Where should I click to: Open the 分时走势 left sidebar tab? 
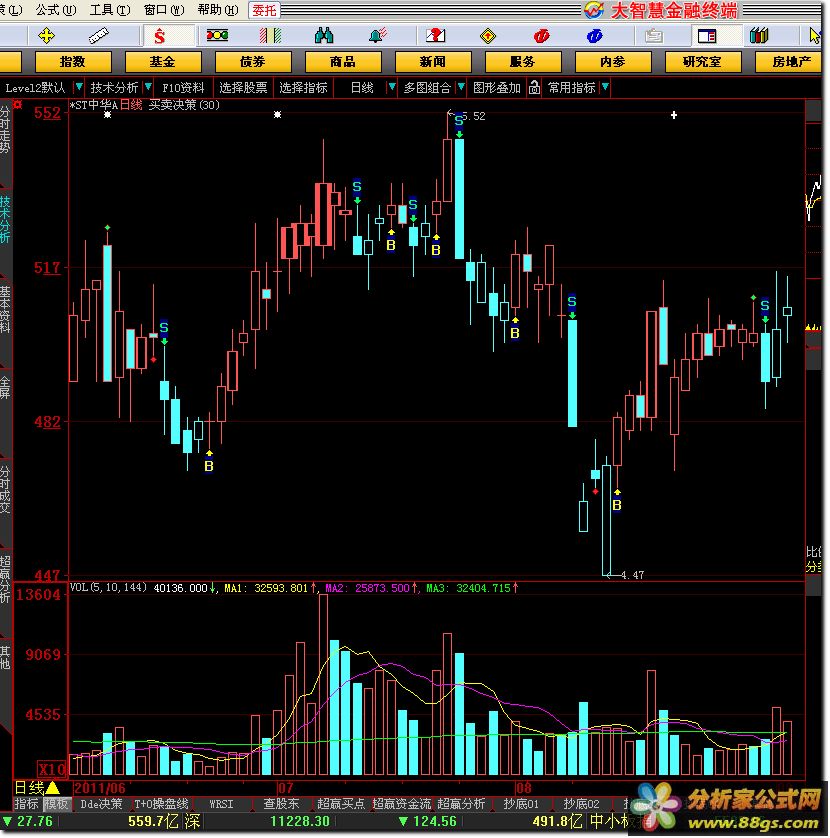pyautogui.click(x=5, y=129)
